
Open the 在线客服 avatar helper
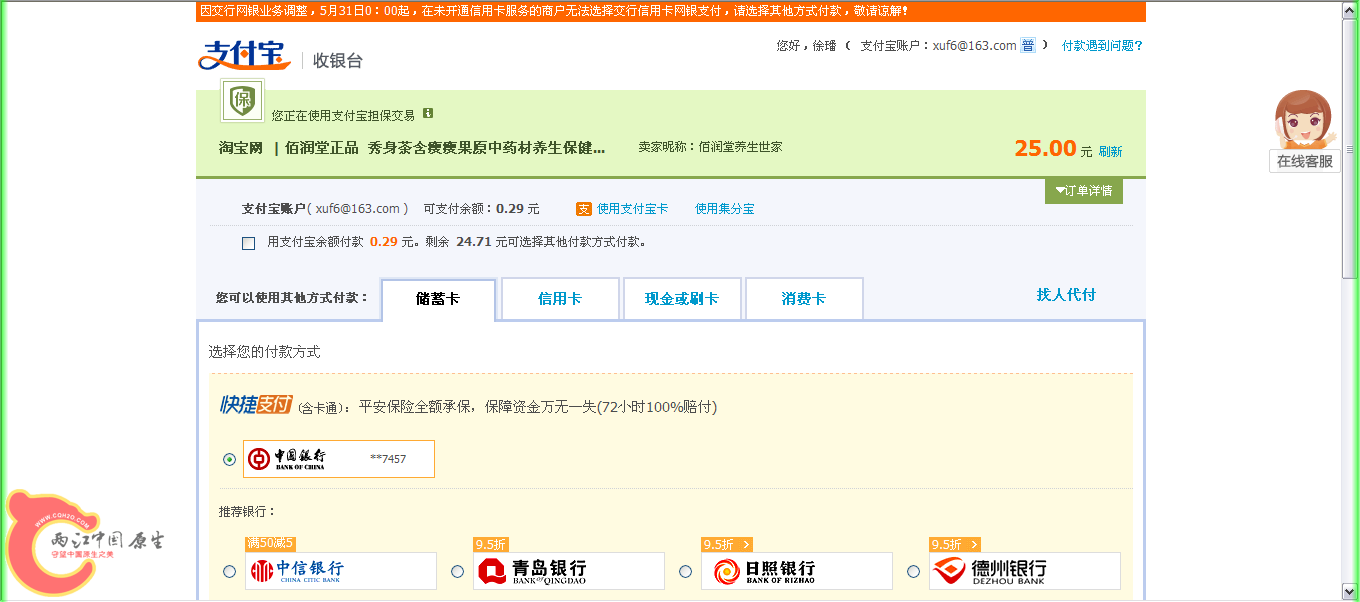click(1304, 120)
